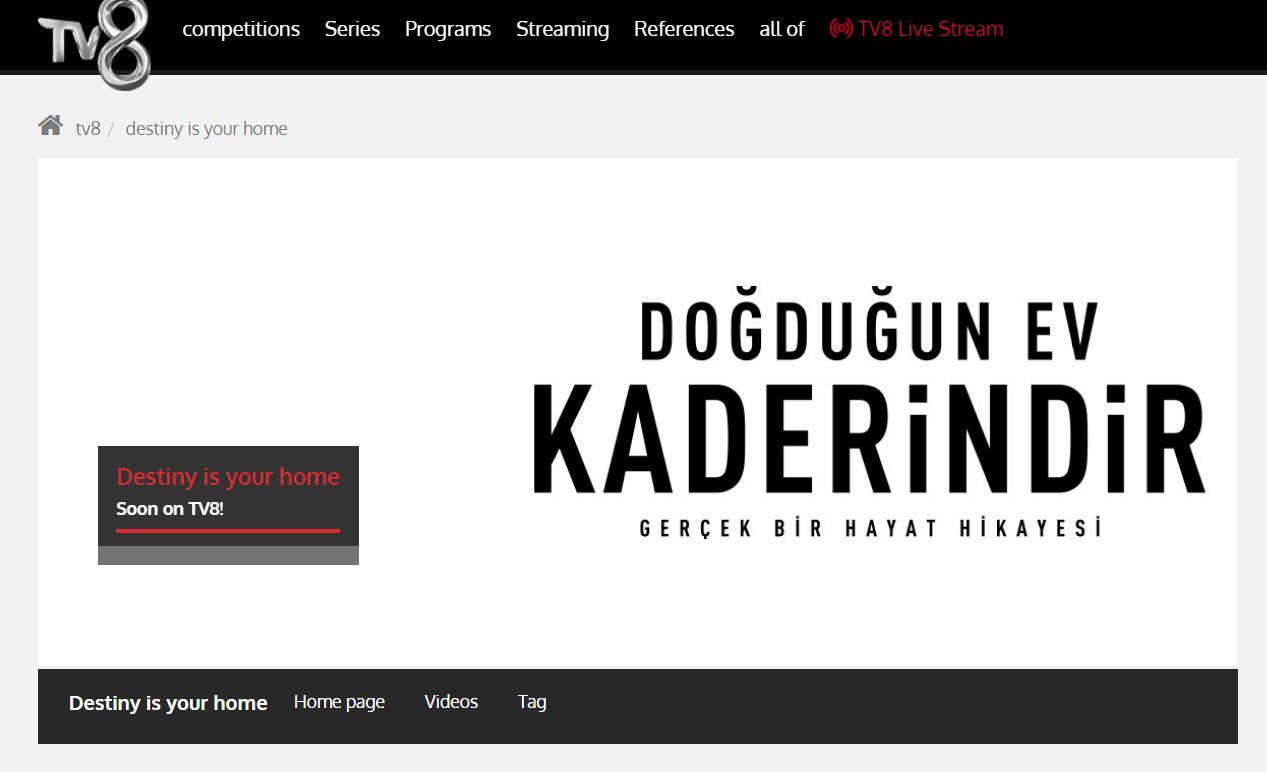Click the TV8 logo

coord(95,44)
